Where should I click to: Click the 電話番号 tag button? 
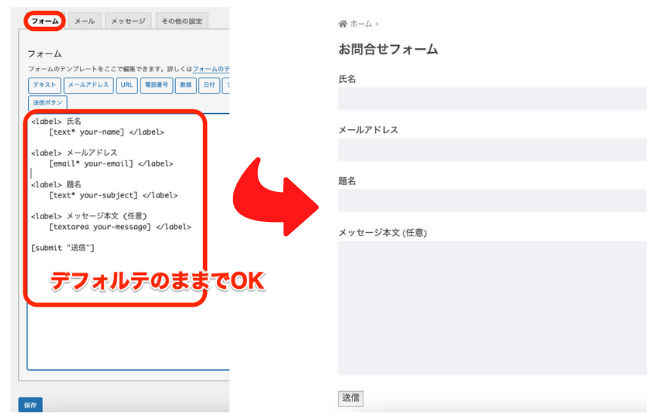click(x=156, y=85)
